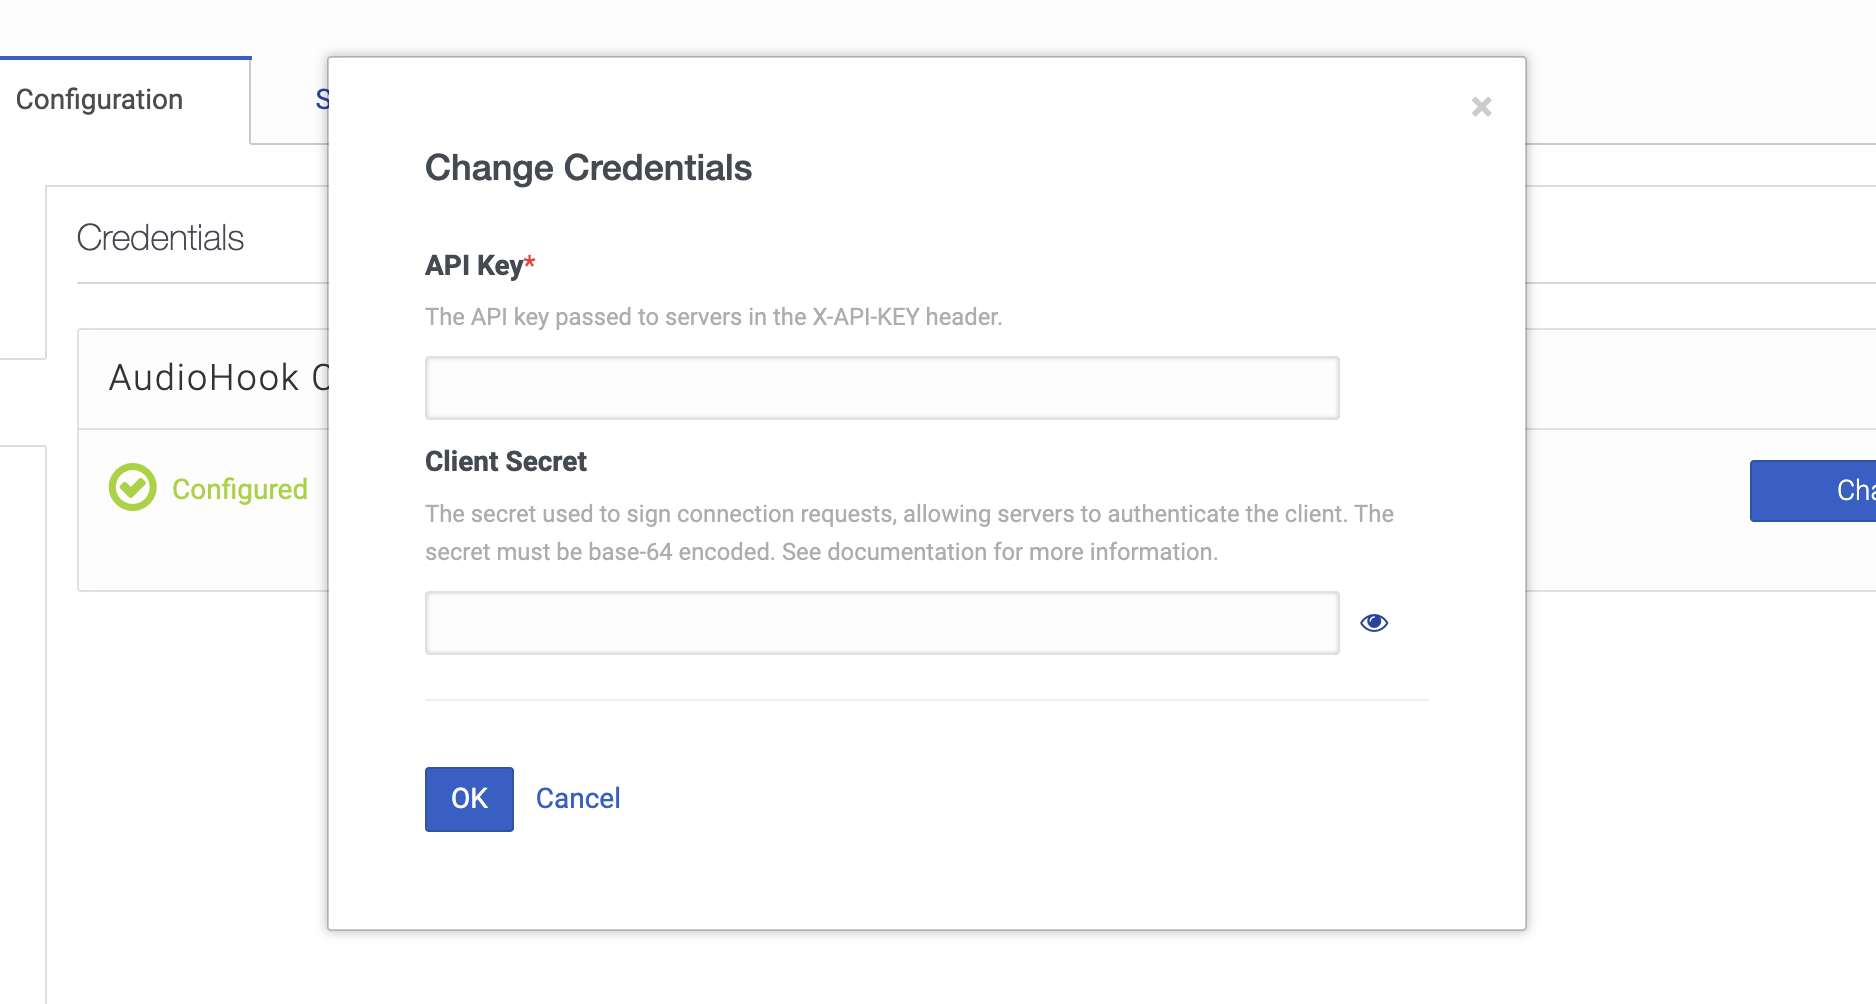Close the Change Credentials dialog
Viewport: 1876px width, 1004px height.
[x=1481, y=107]
